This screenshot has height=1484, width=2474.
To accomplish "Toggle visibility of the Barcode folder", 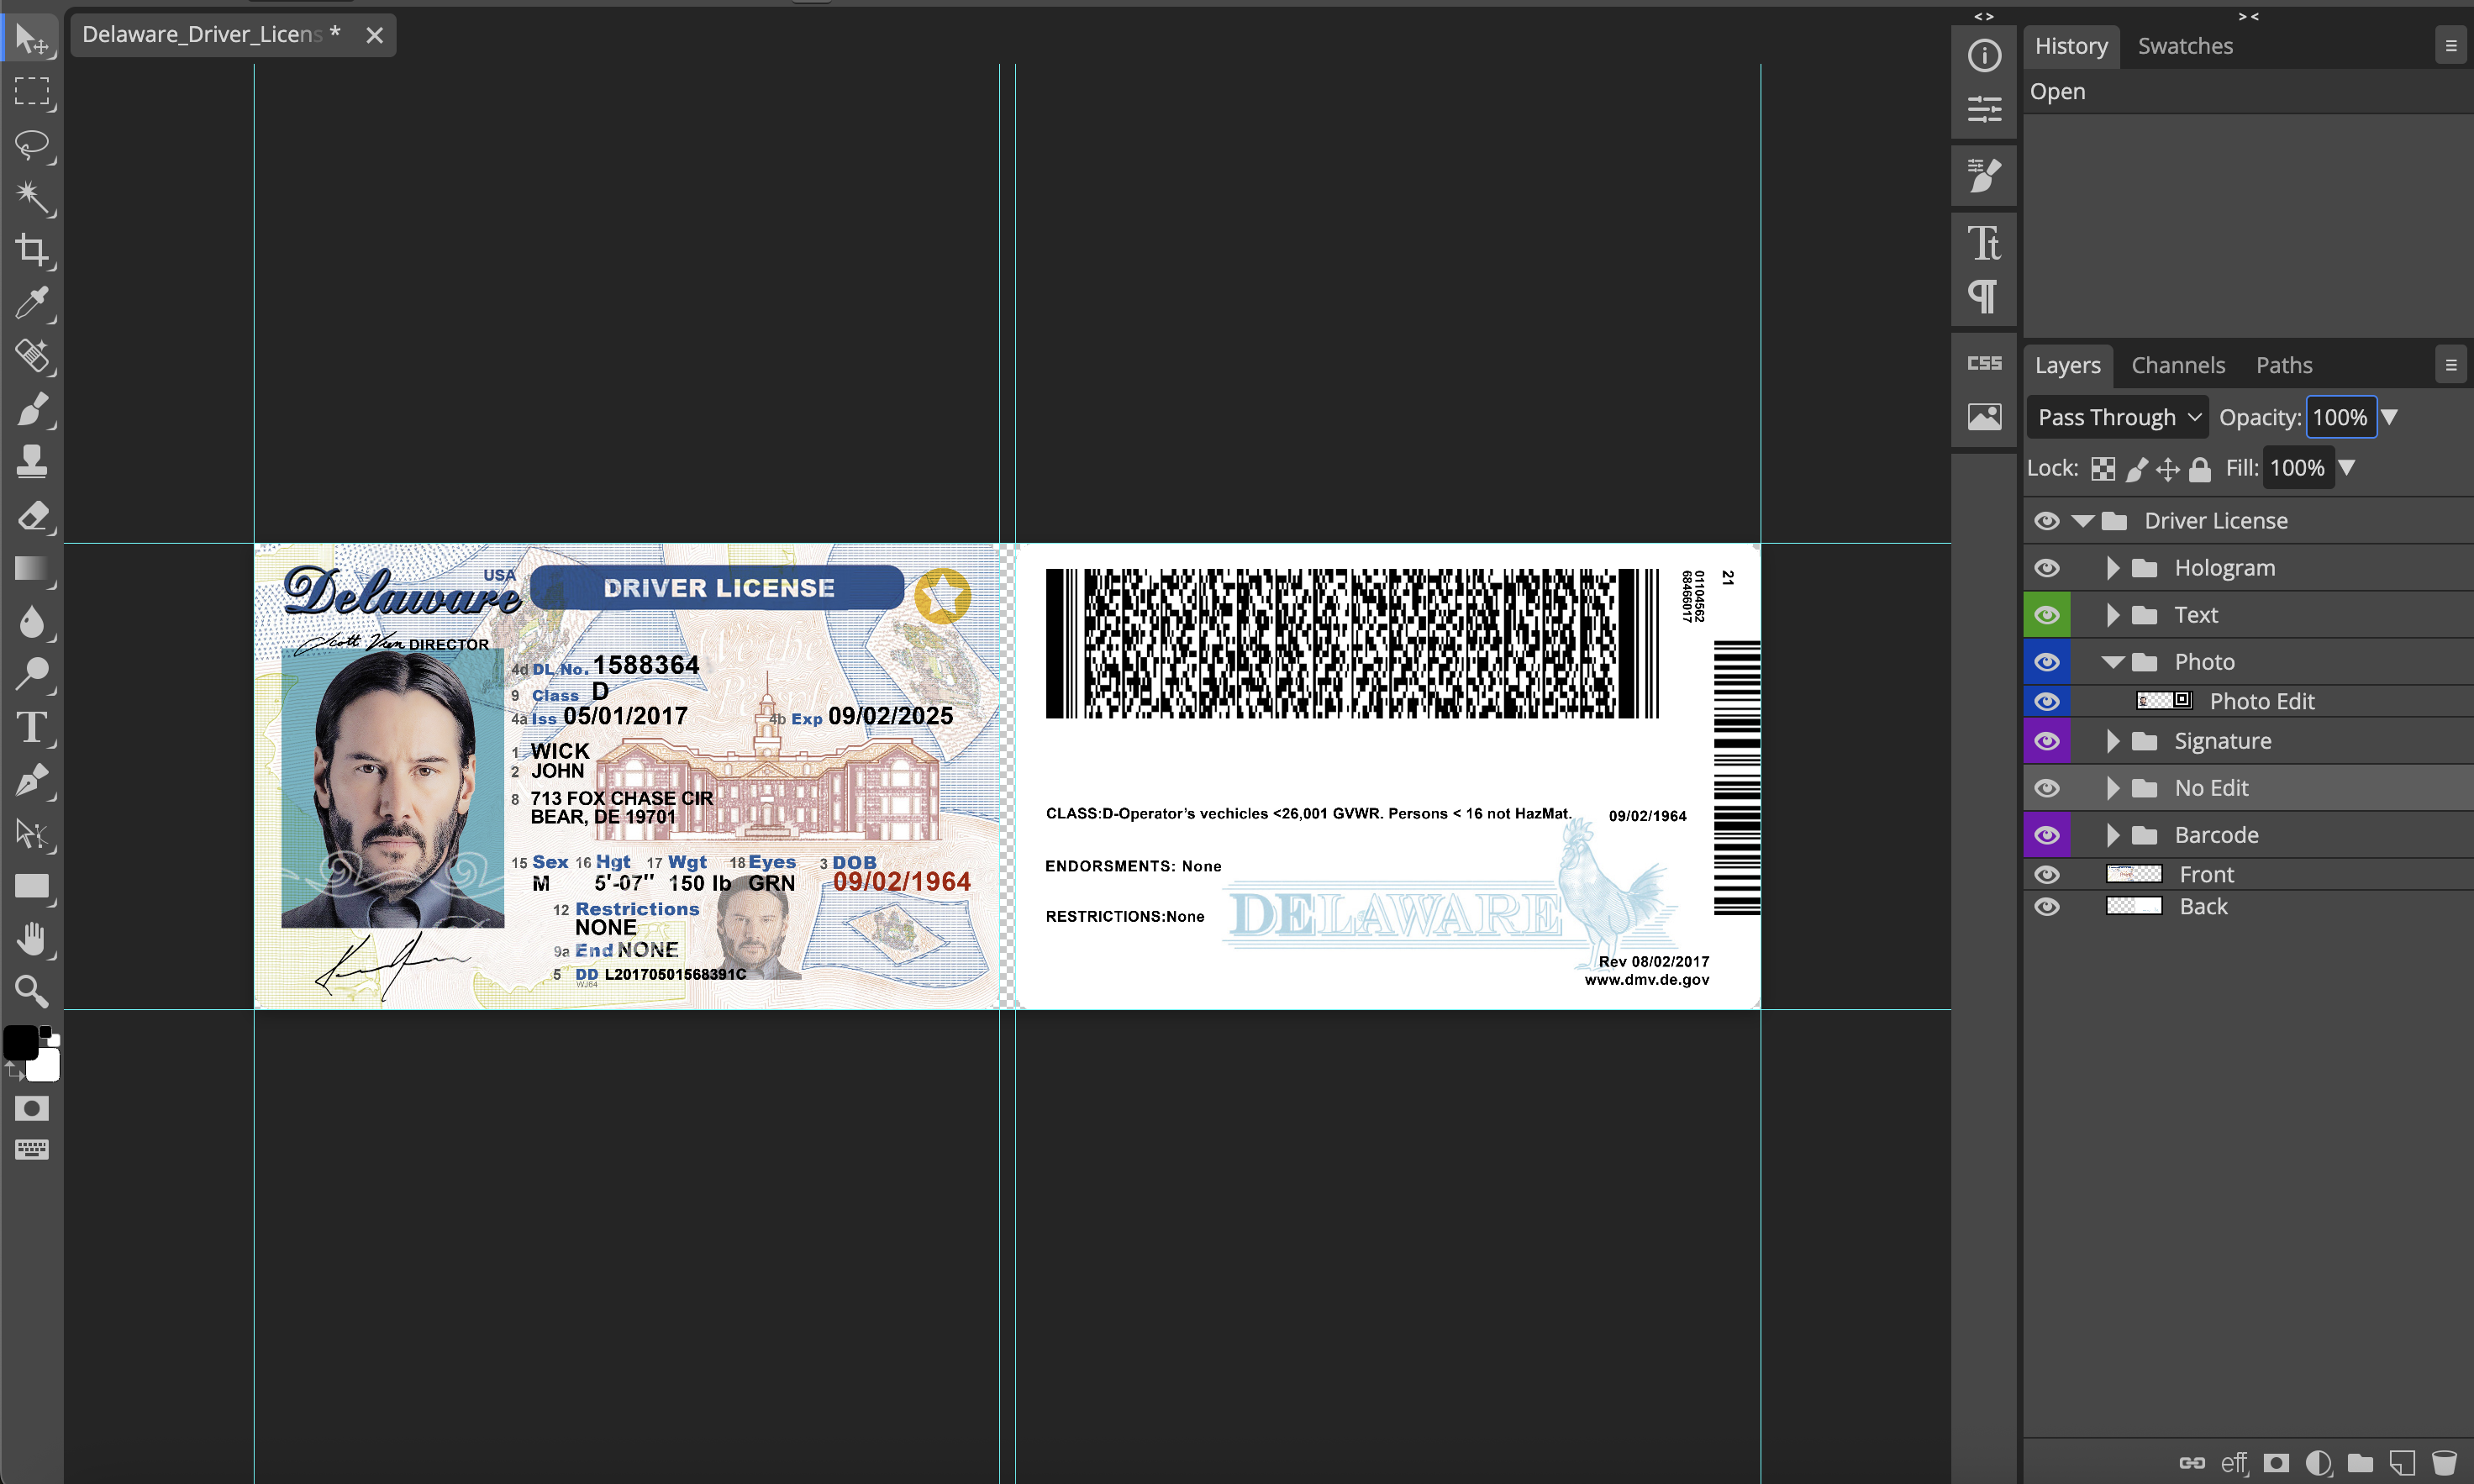I will (x=2046, y=835).
